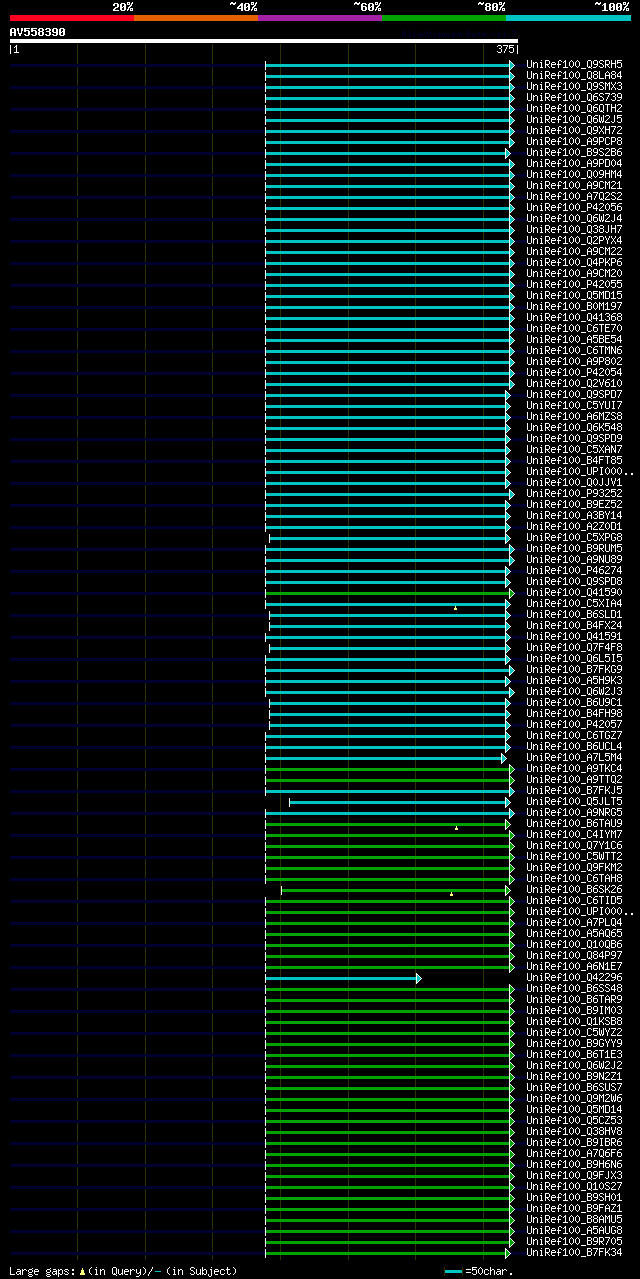640x1279 pixels.
Task: Open hit UniRef100_Q9SMX3
Action: 574,86
